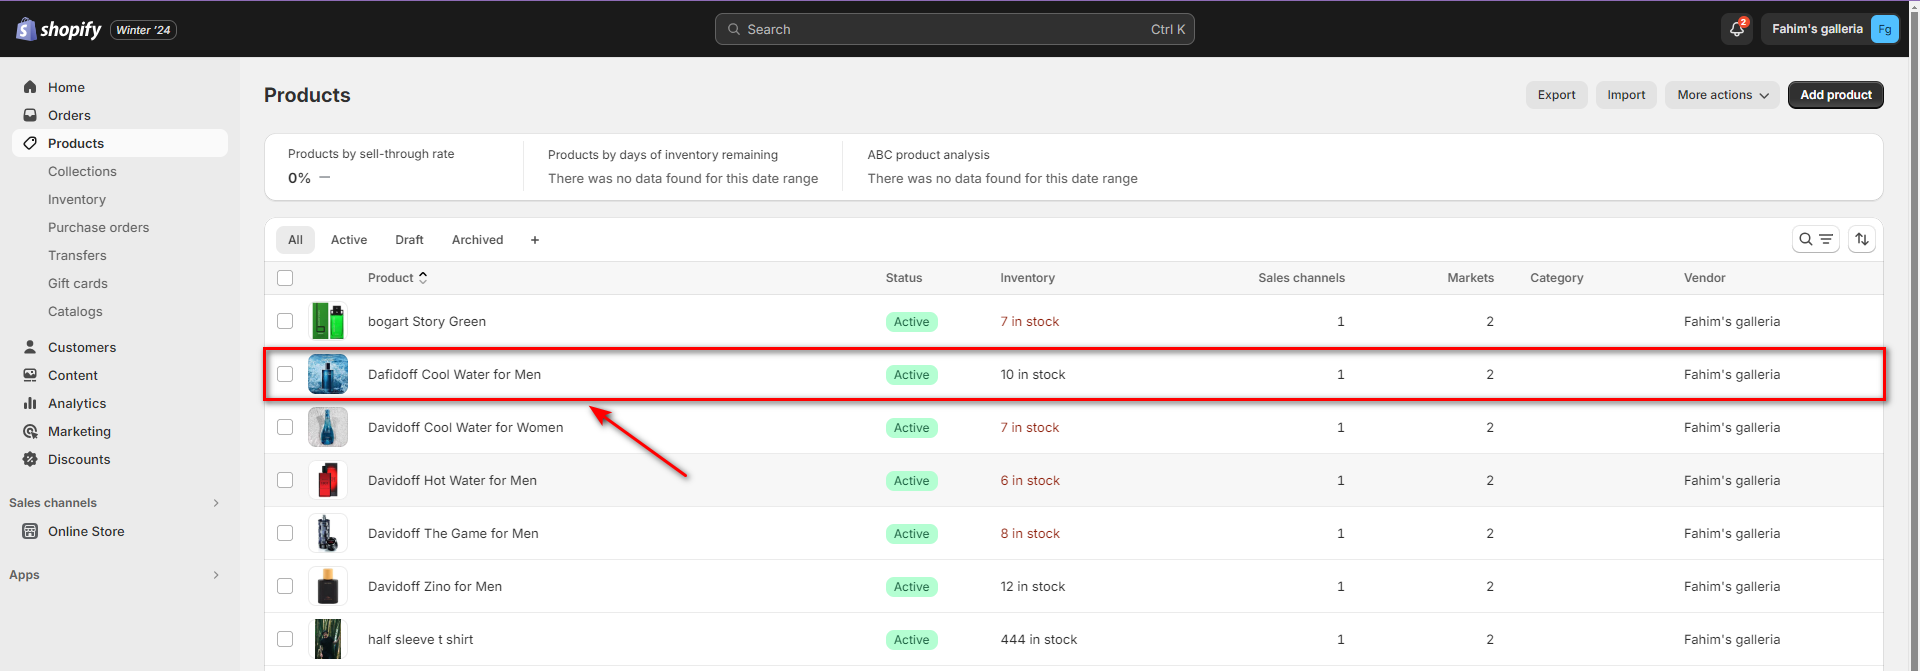The image size is (1920, 671).
Task: Click the Products tag icon
Action: click(30, 143)
